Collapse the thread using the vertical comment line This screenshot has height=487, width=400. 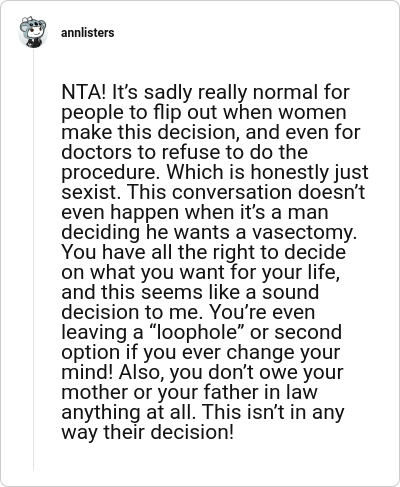click(x=33, y=260)
